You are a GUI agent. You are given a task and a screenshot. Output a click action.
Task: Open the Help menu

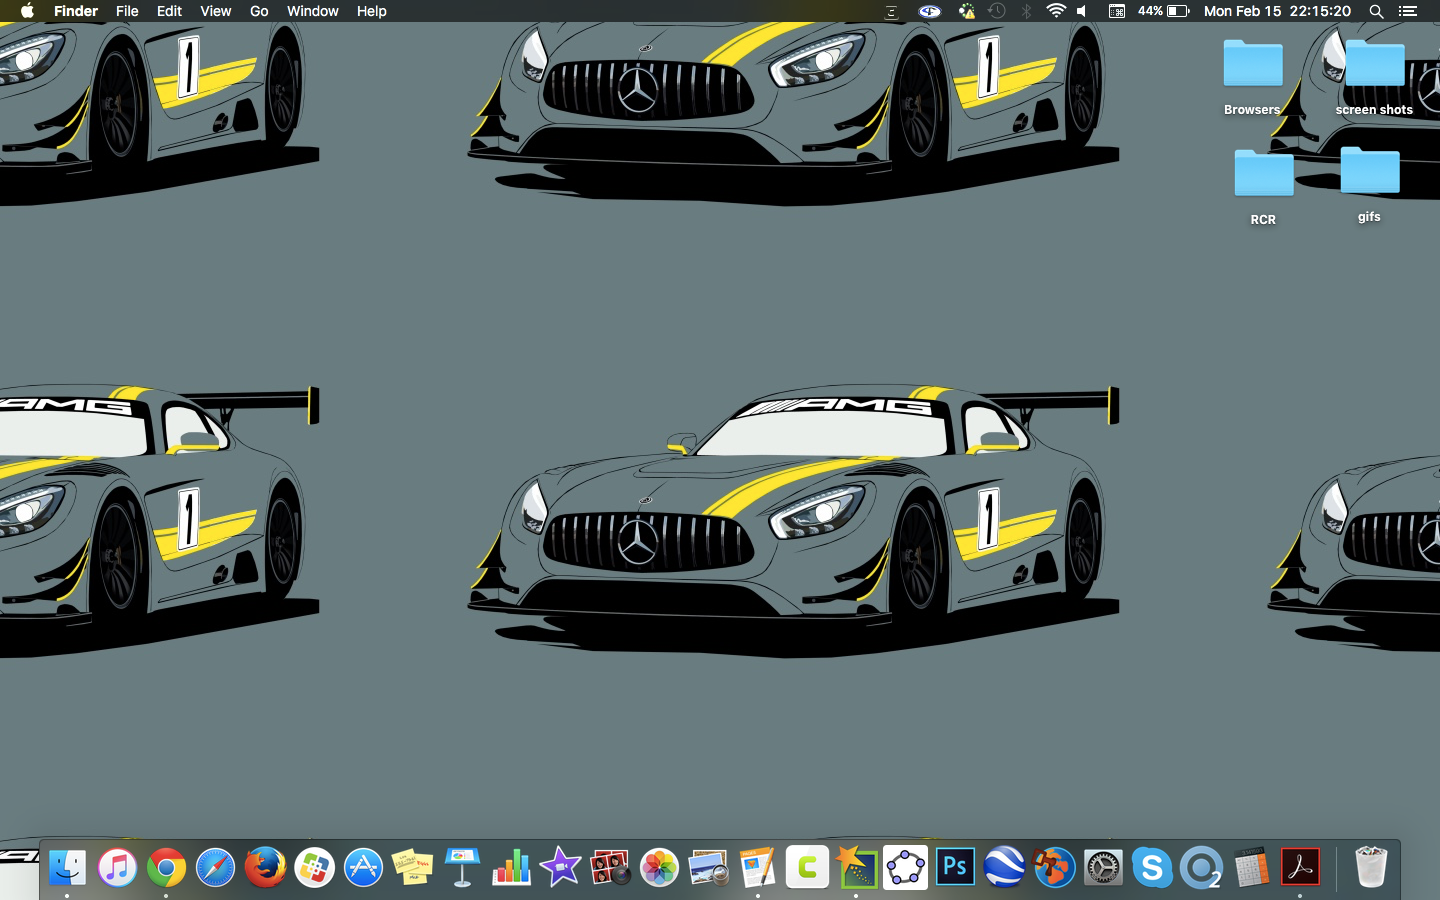pyautogui.click(x=371, y=11)
